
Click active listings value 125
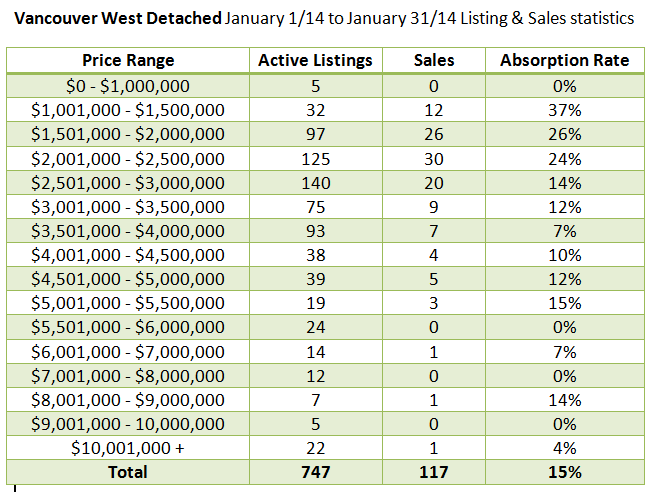point(316,159)
